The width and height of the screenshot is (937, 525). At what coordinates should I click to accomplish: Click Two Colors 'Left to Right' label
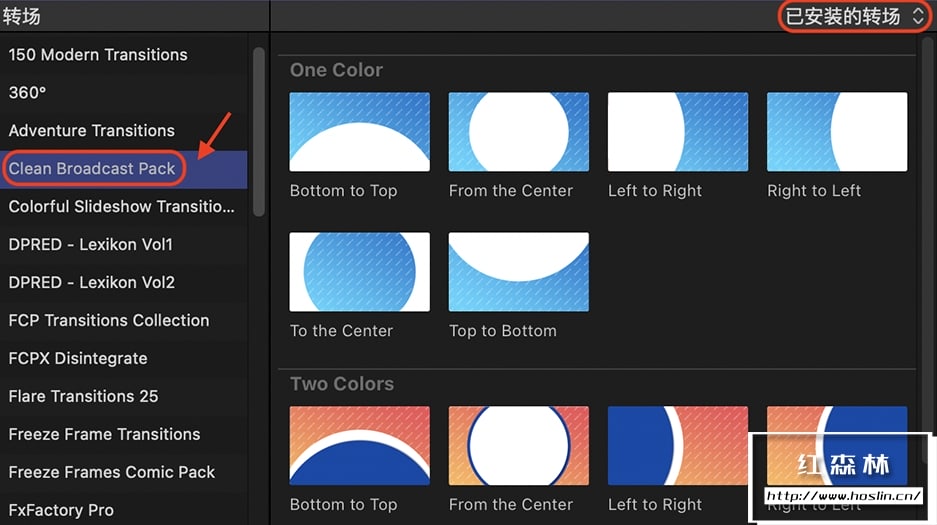click(655, 505)
